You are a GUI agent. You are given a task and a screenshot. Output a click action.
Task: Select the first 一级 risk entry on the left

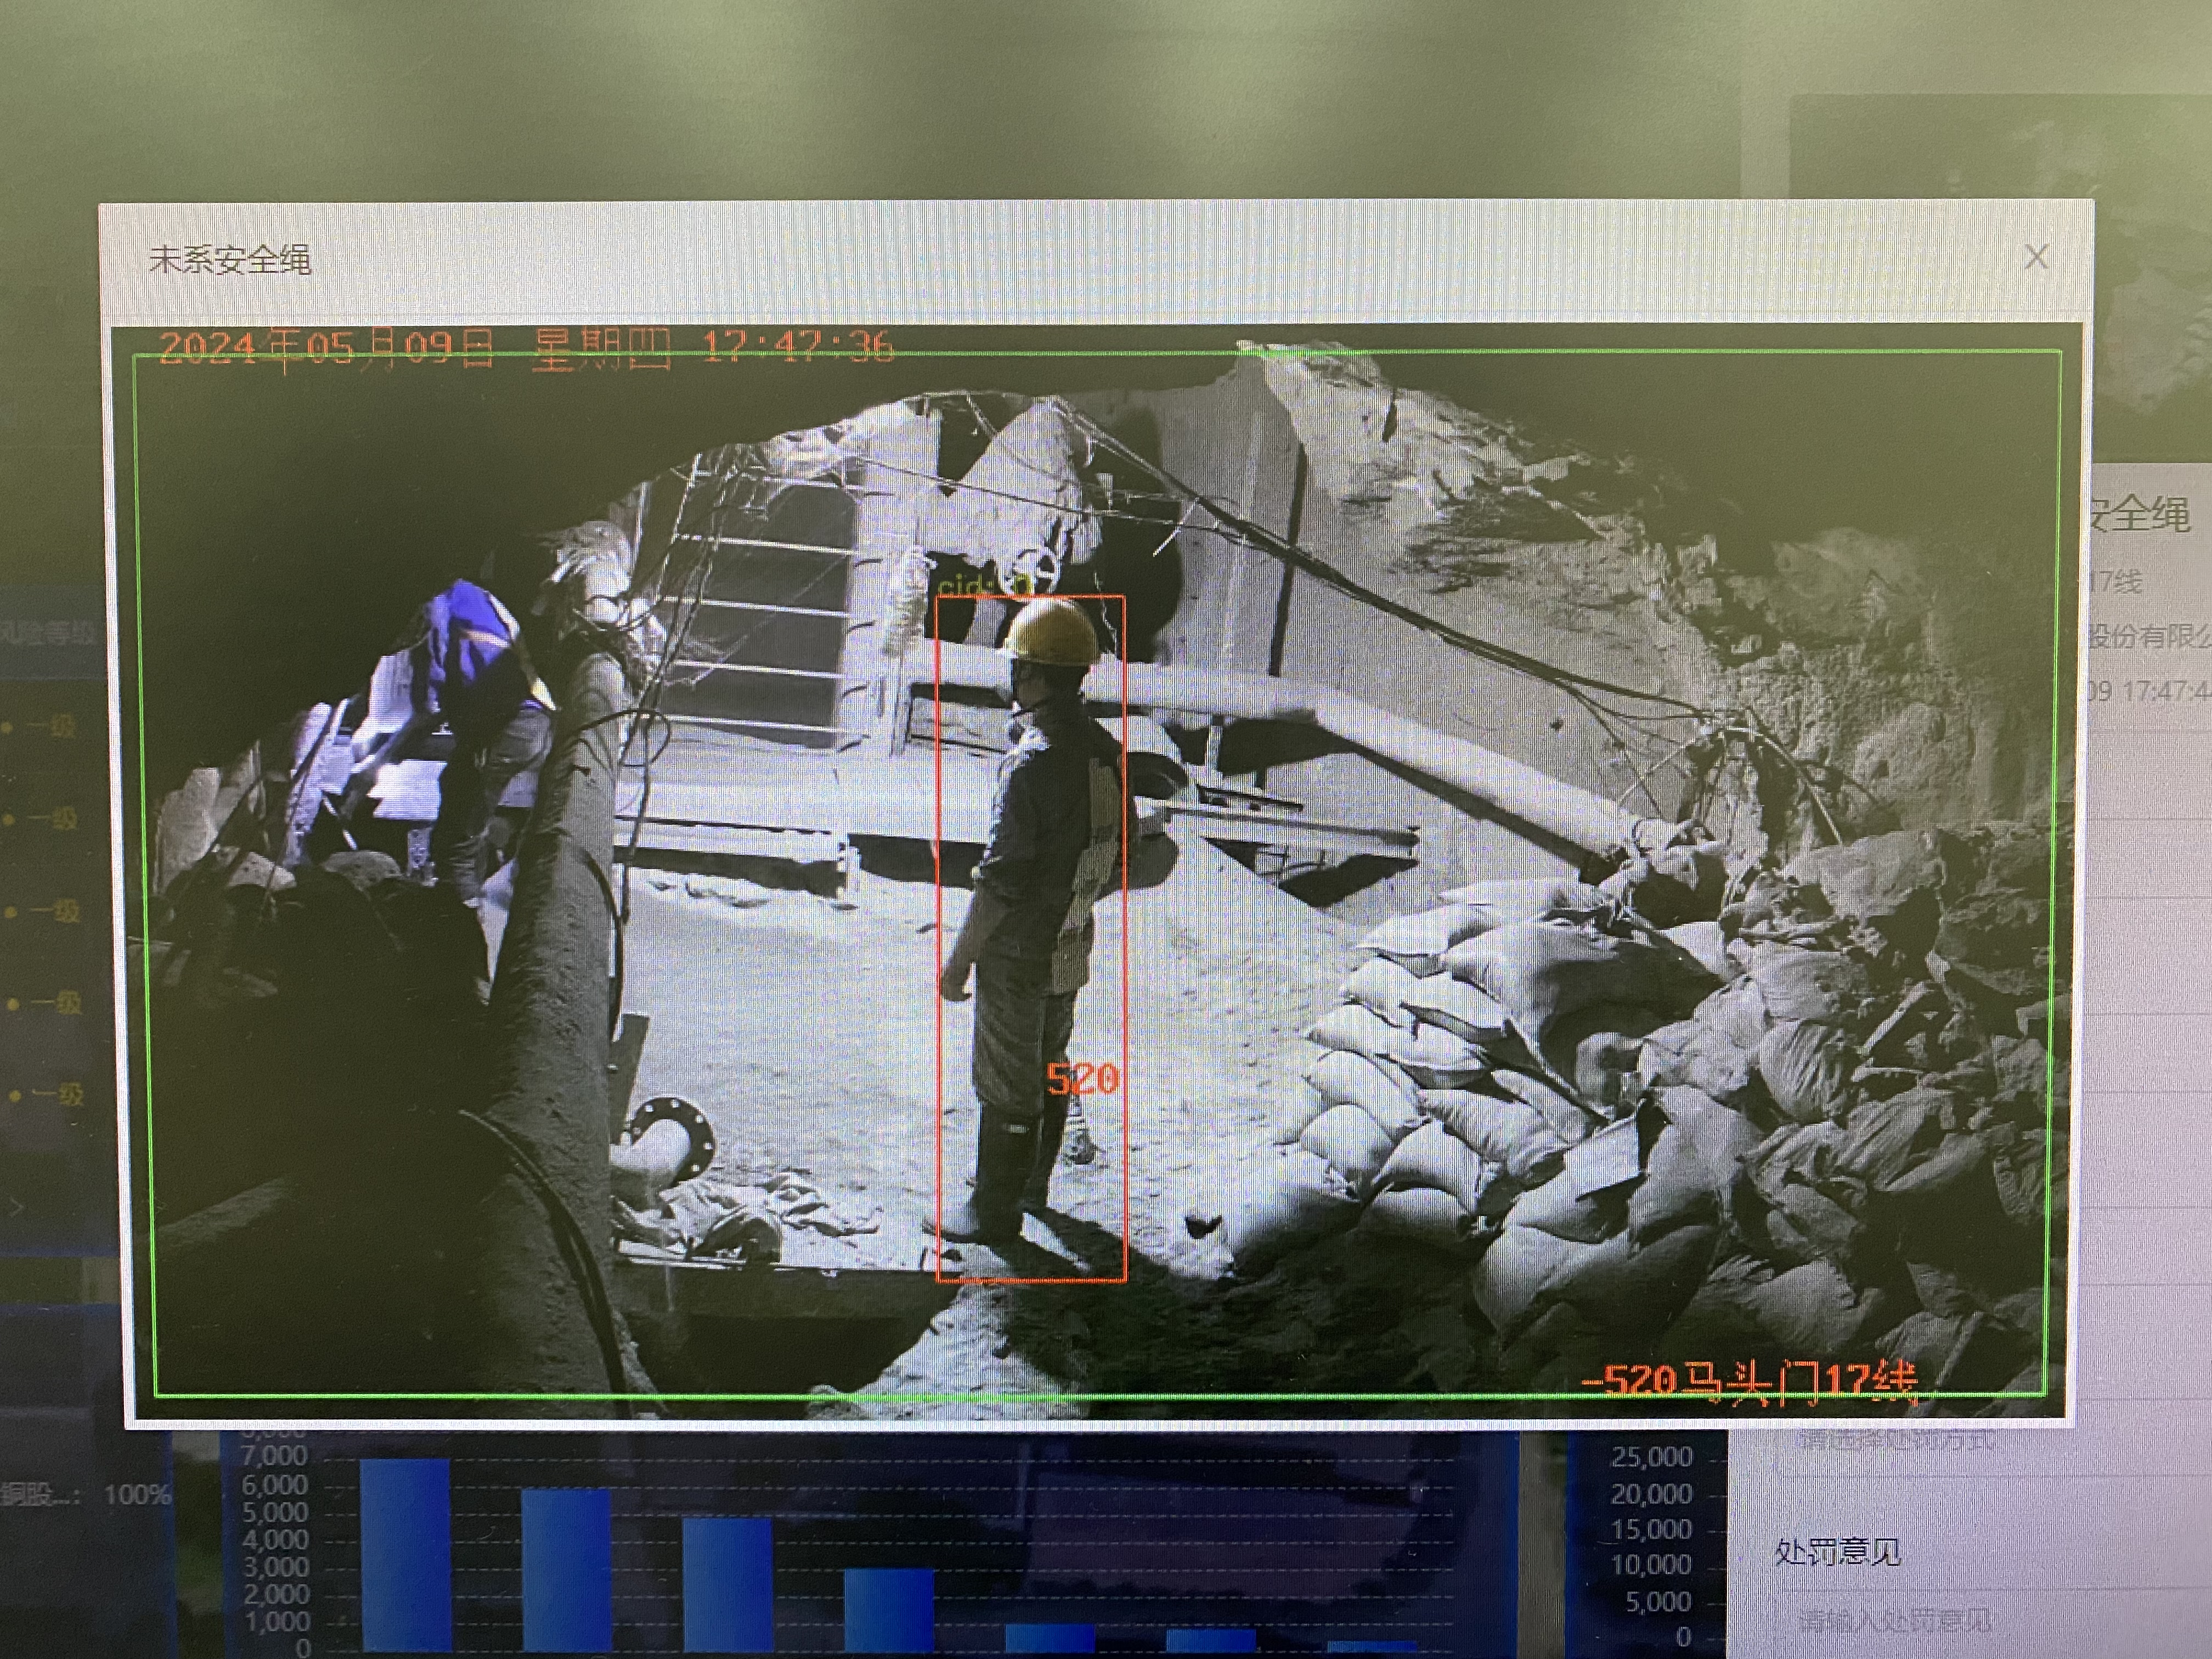48,727
